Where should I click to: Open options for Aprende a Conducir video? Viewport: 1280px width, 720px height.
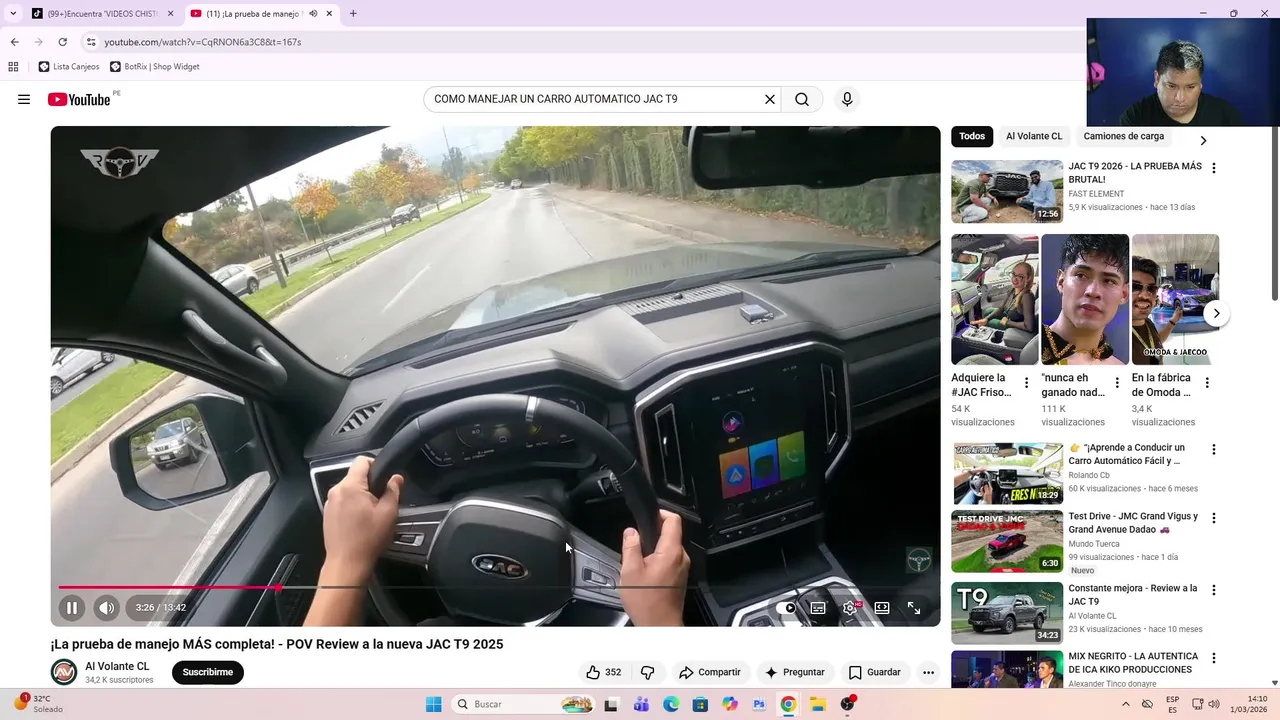point(1214,450)
